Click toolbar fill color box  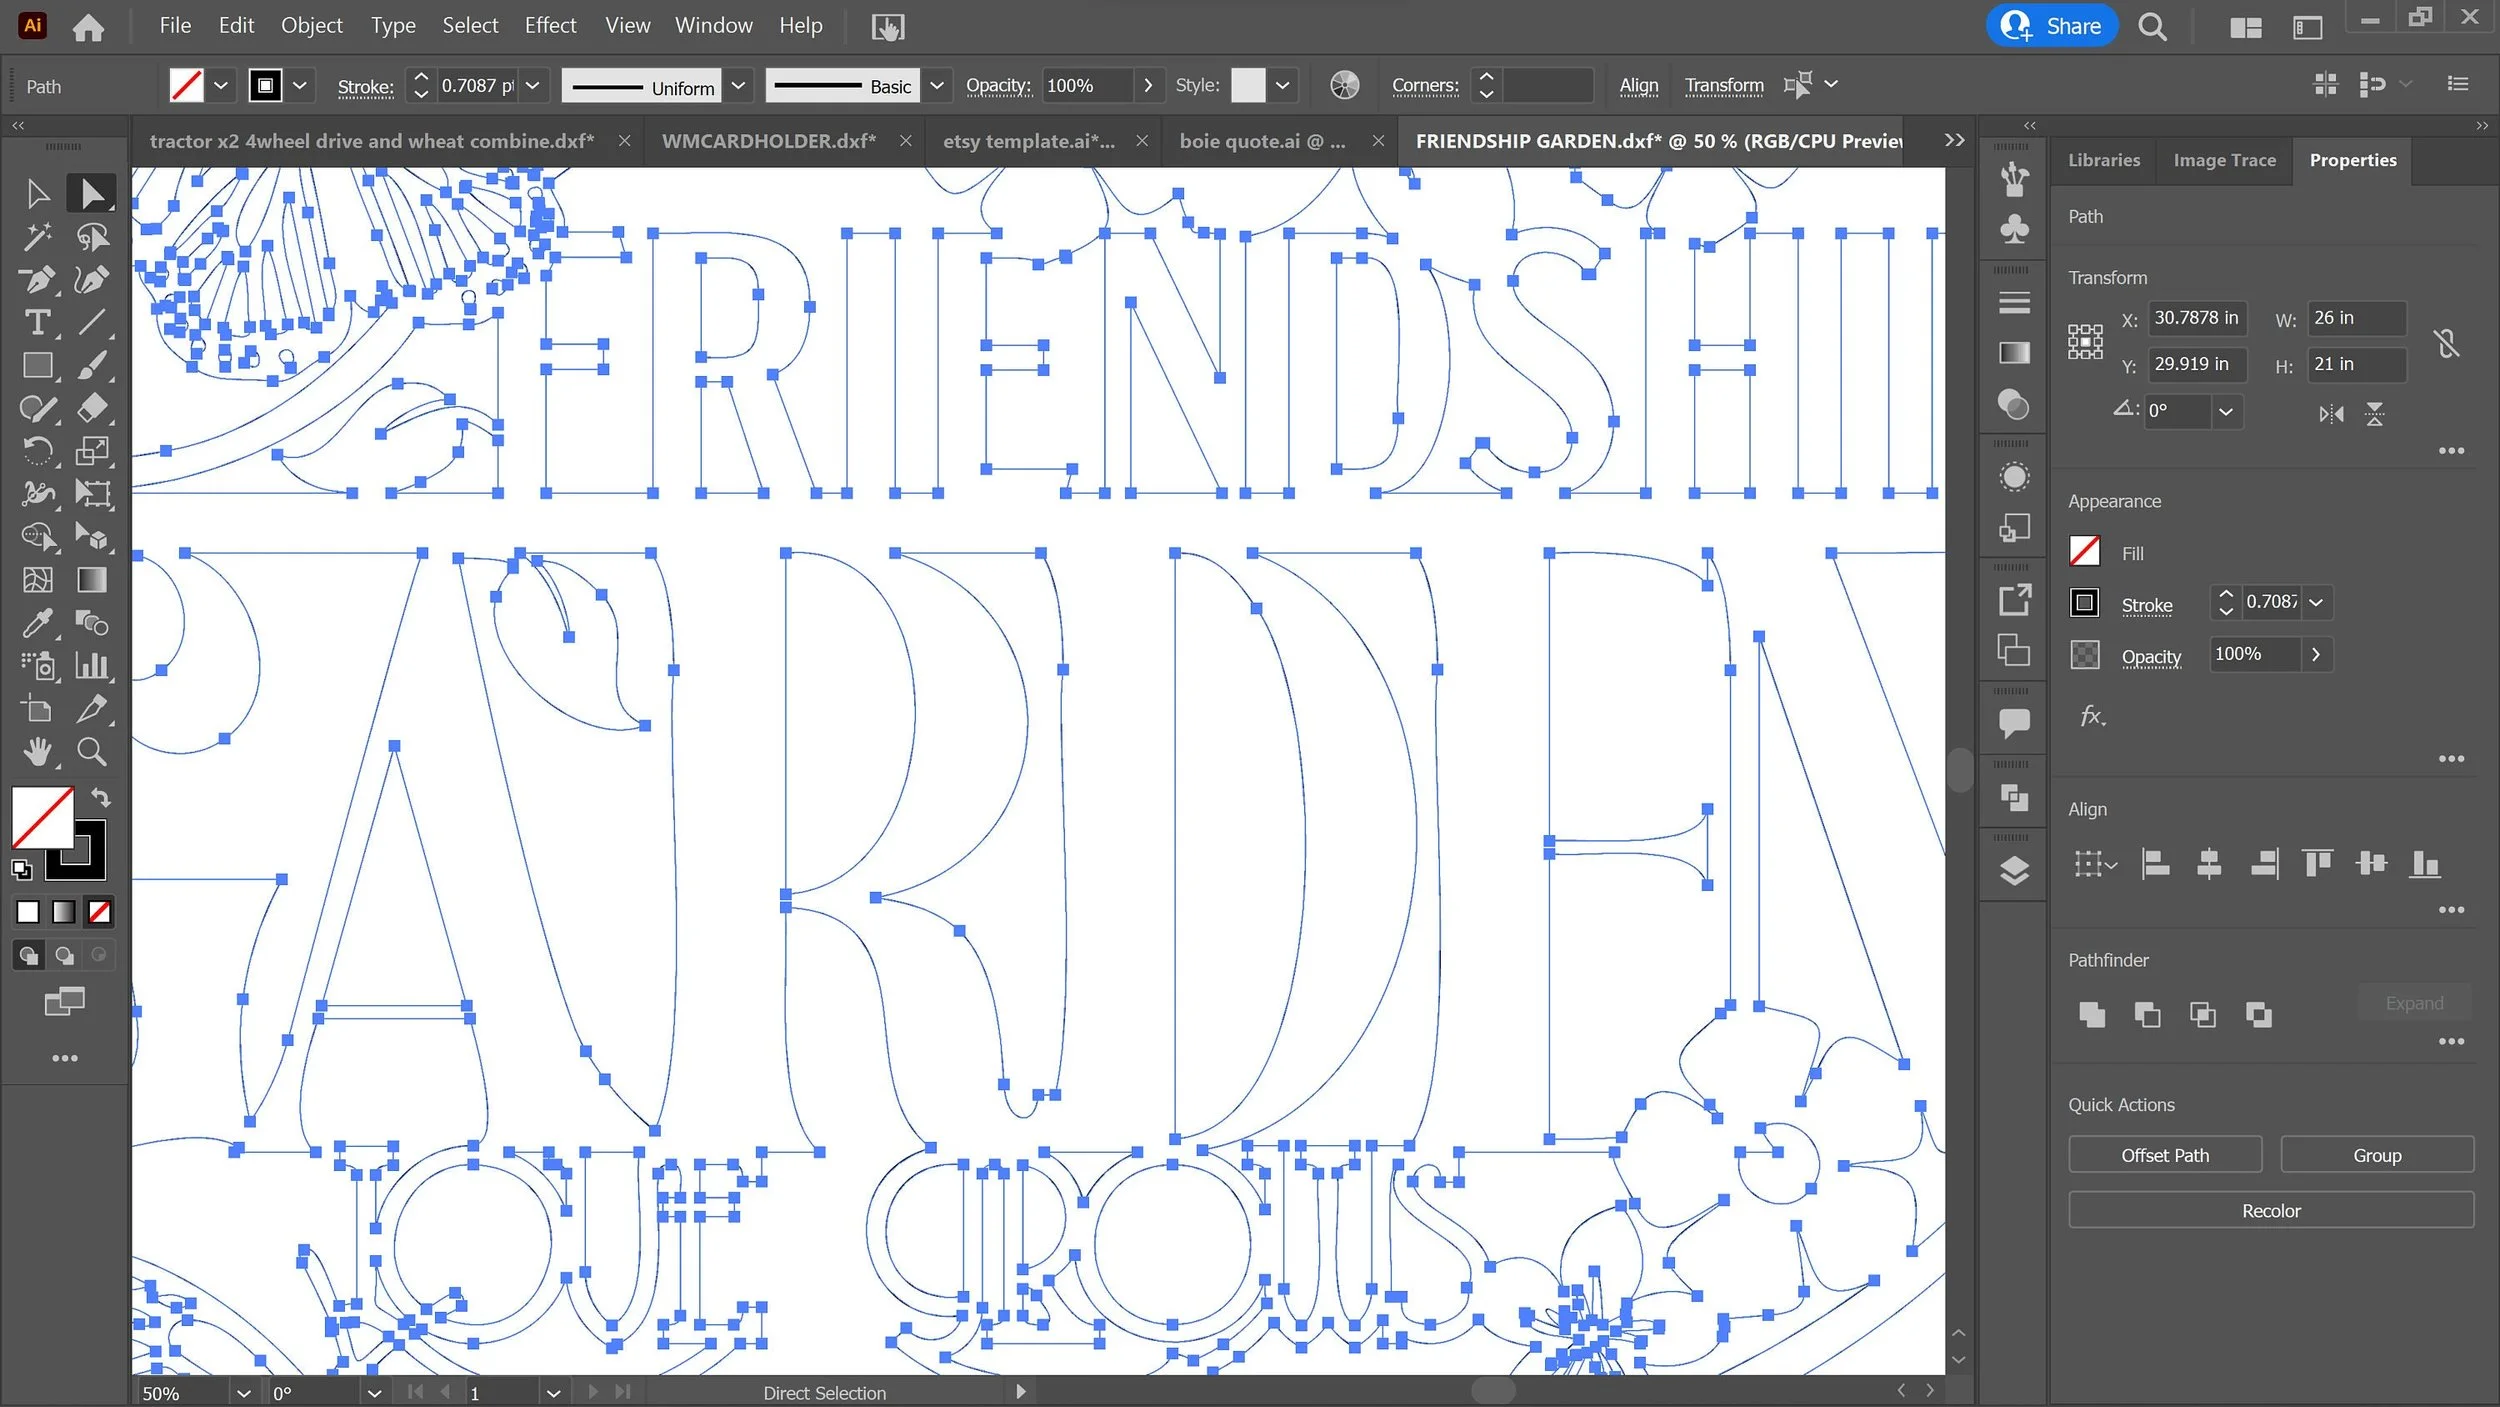tap(42, 818)
